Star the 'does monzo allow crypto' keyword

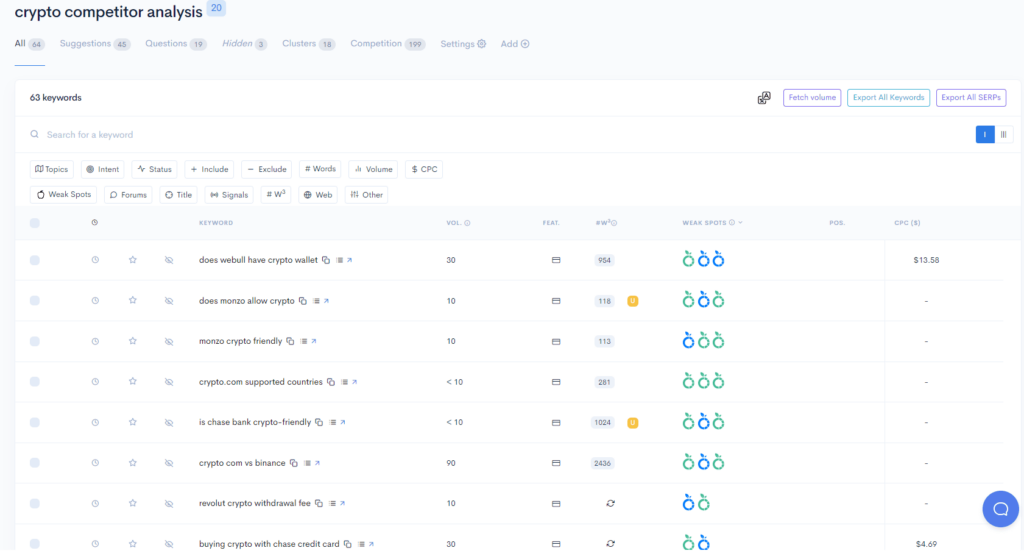click(x=133, y=300)
